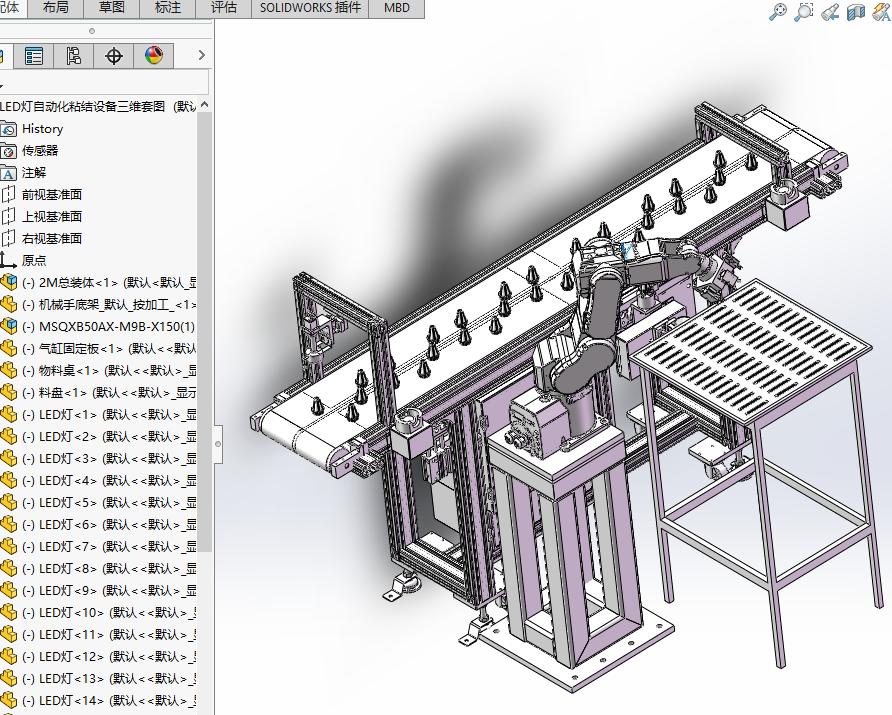
Task: Open the PropertyManager tab icon
Action: pyautogui.click(x=34, y=56)
